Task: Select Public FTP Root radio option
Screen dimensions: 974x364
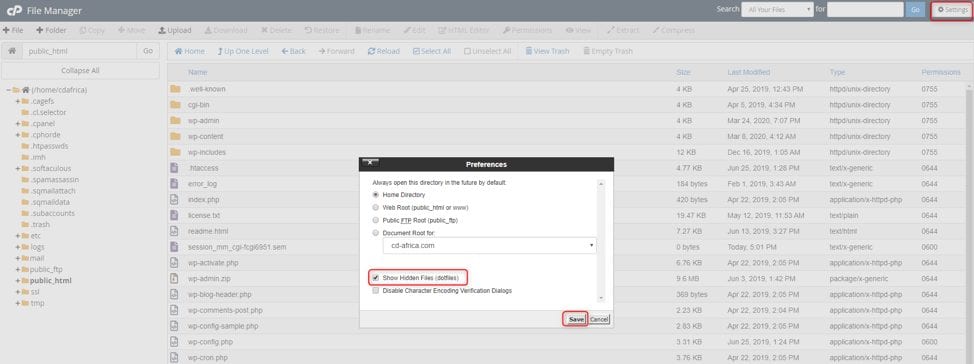Action: (x=375, y=221)
